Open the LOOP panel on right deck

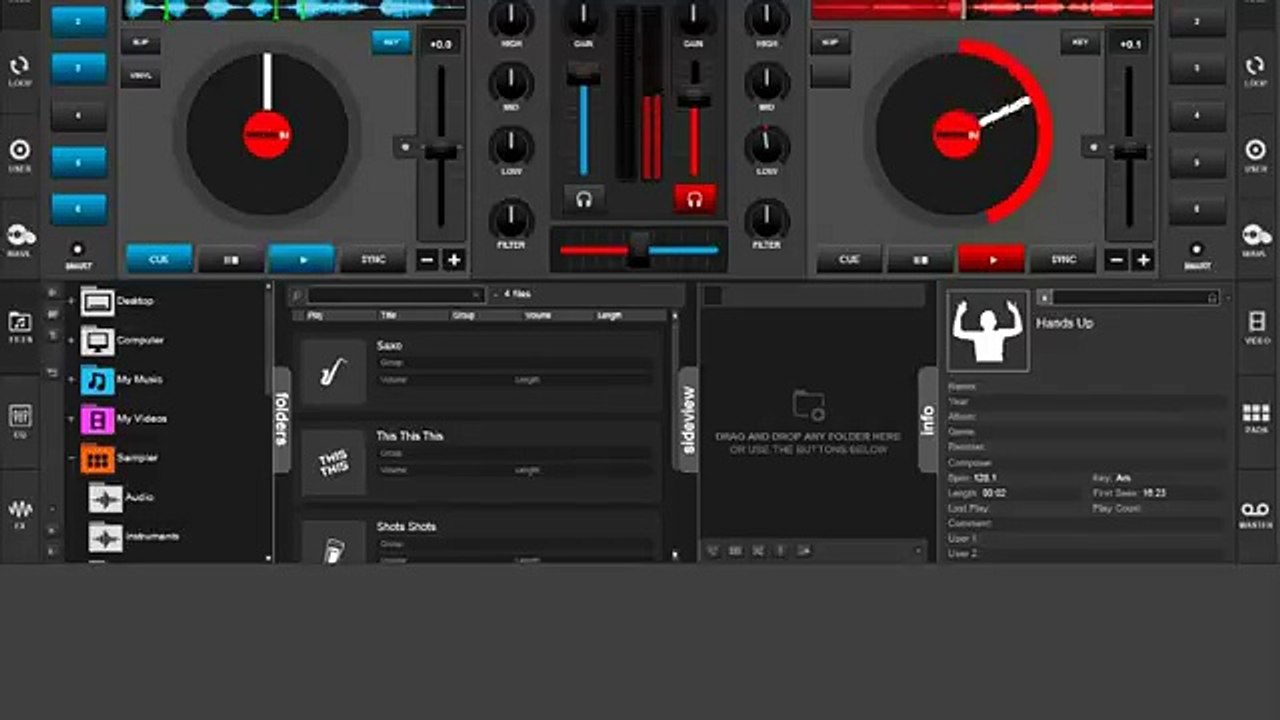tap(1255, 70)
